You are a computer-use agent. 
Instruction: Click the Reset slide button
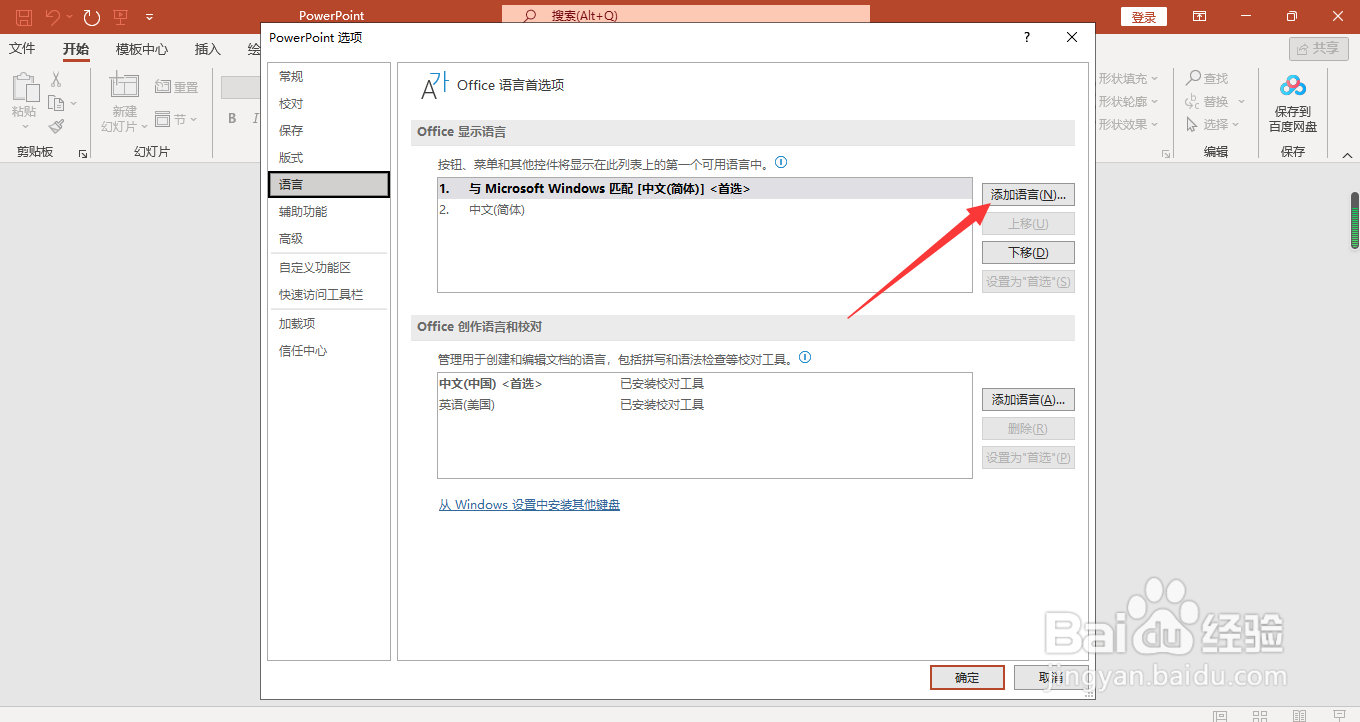[177, 87]
